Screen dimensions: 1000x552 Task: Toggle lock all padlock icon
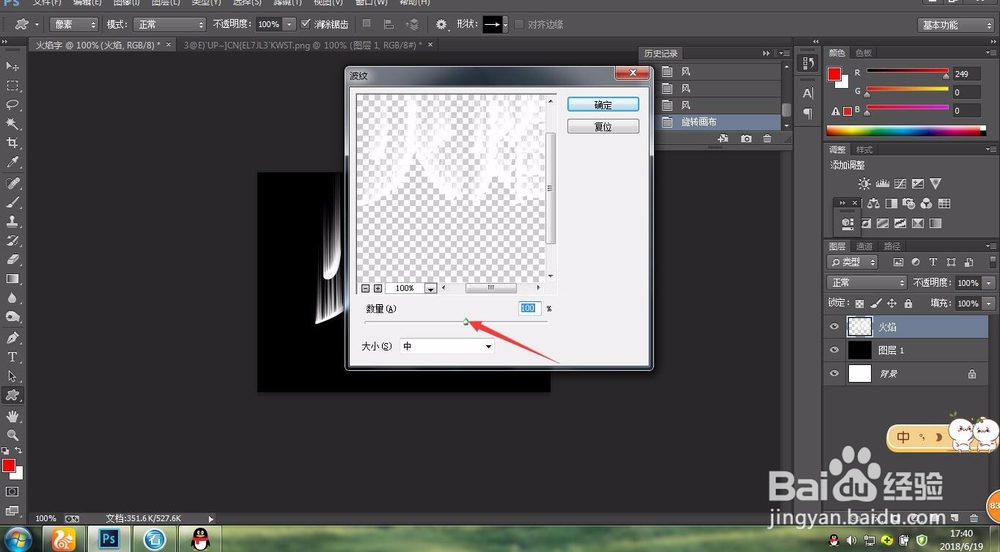pos(908,303)
